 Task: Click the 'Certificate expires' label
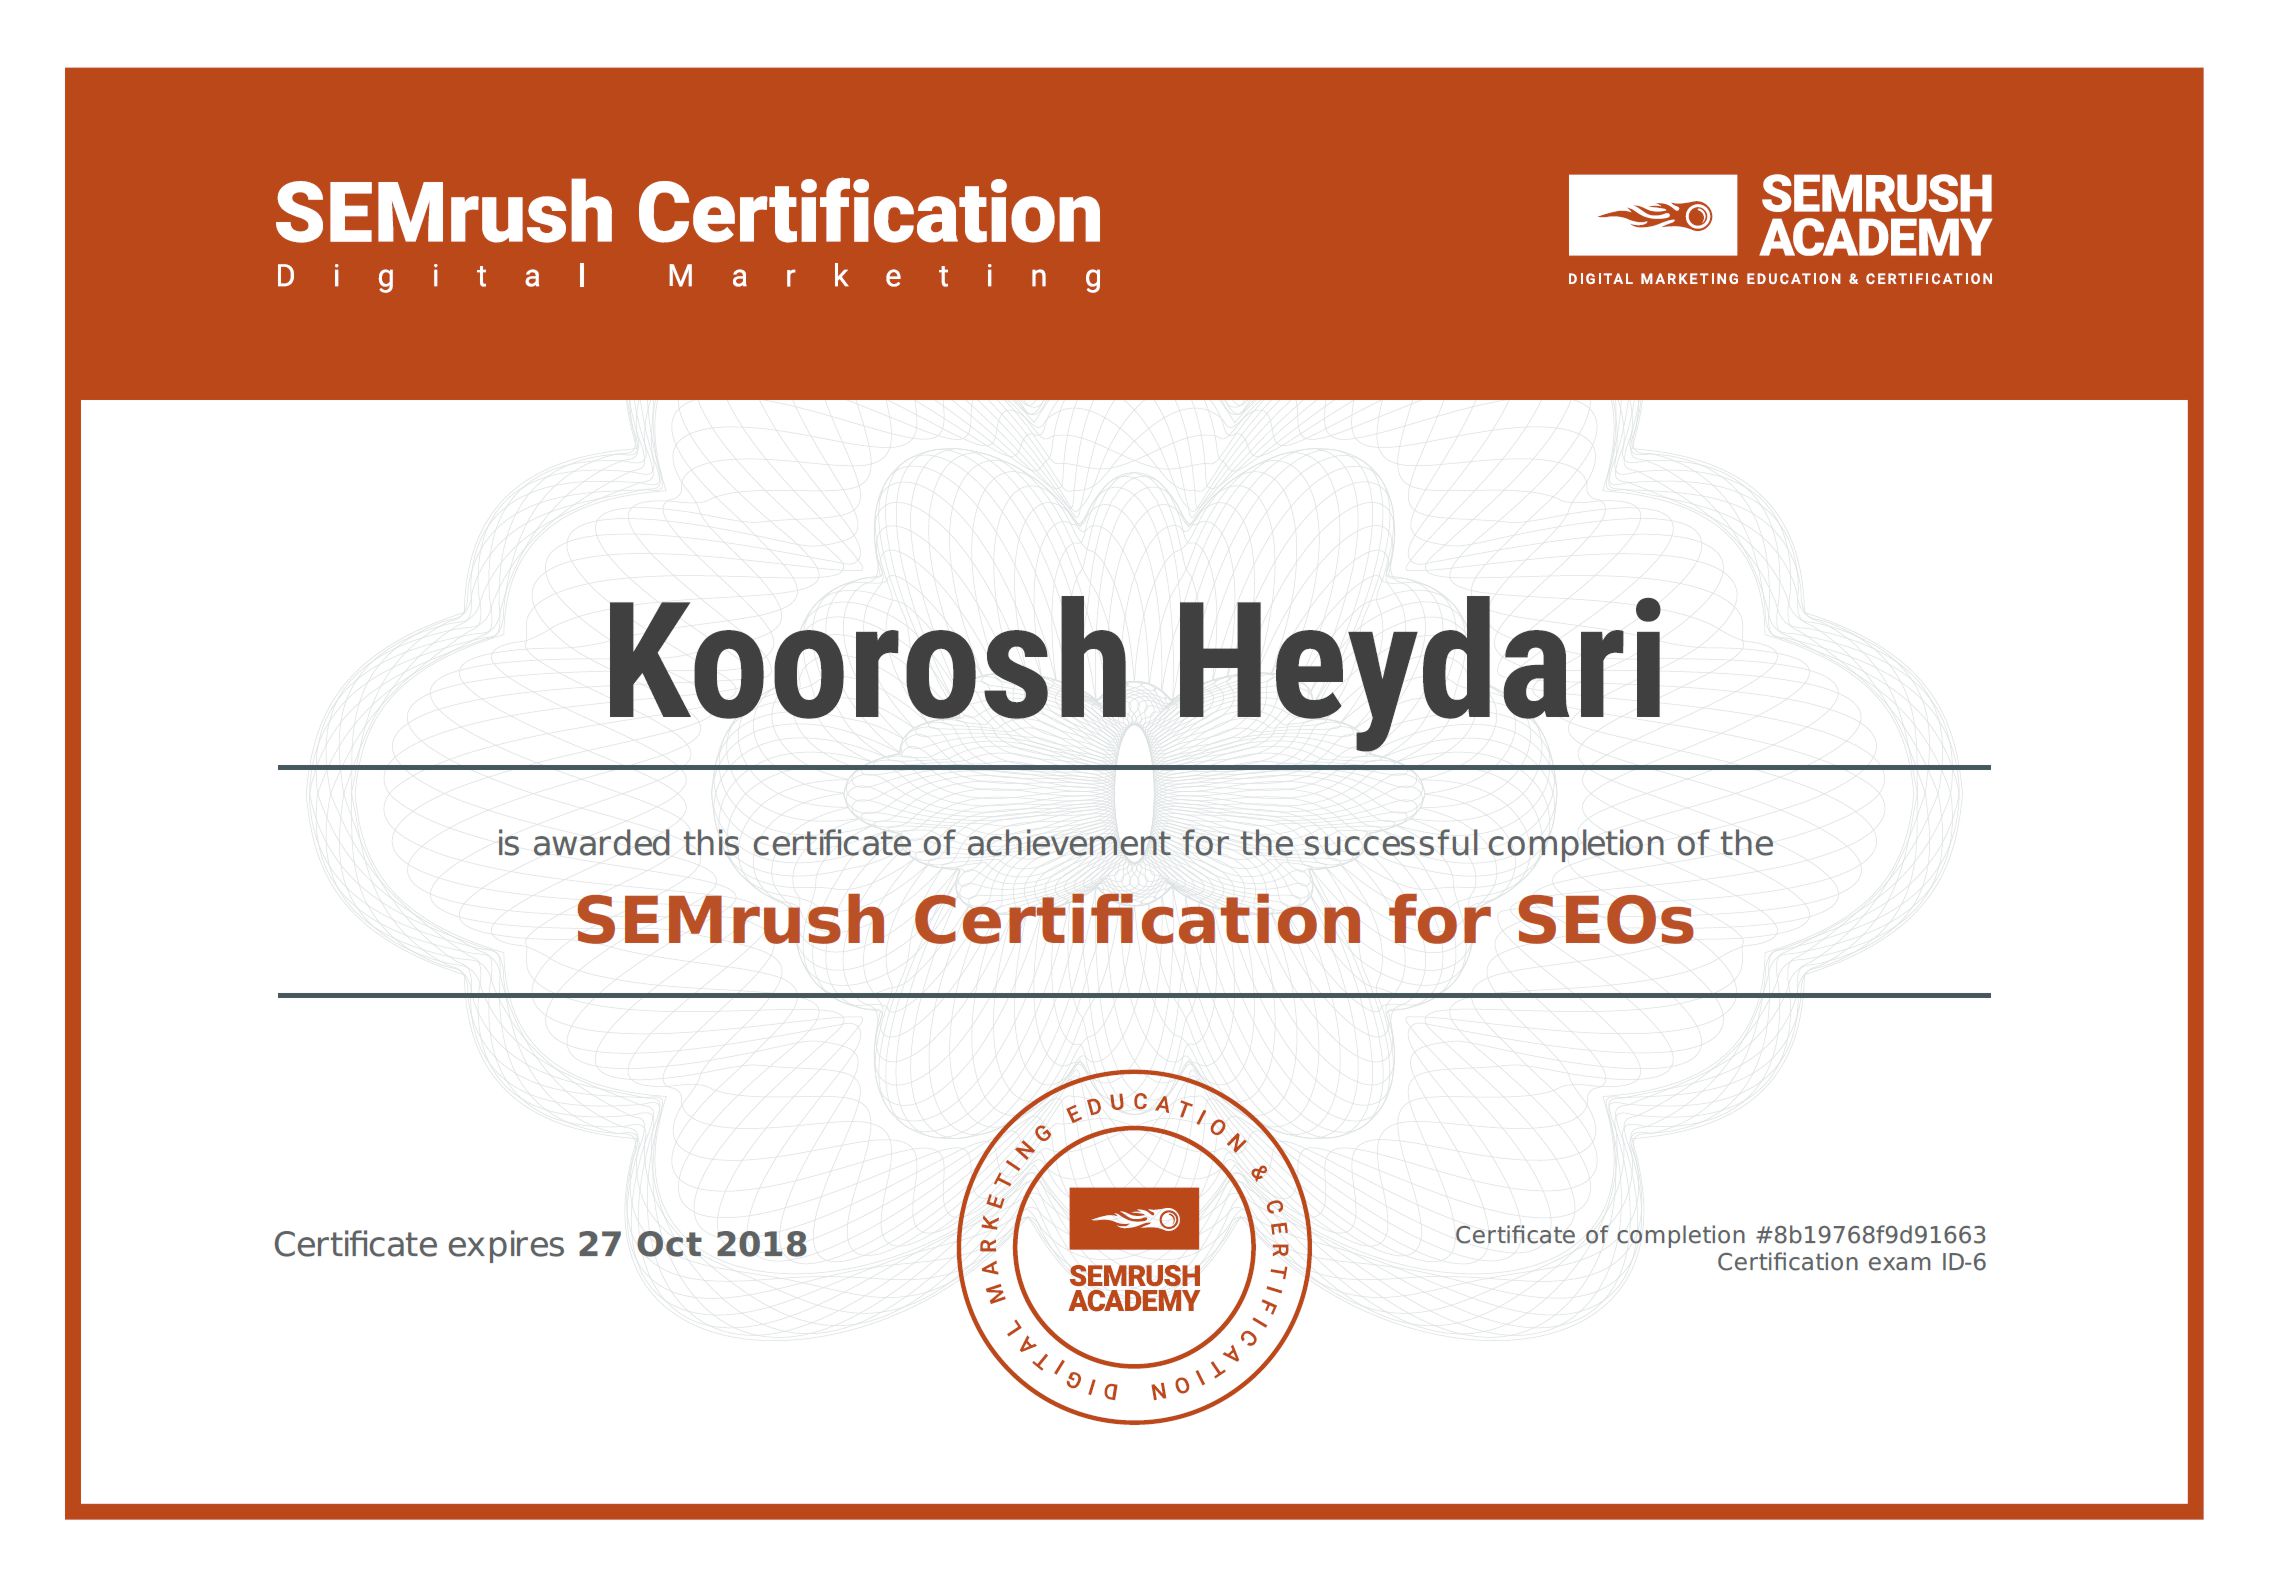[x=420, y=1244]
